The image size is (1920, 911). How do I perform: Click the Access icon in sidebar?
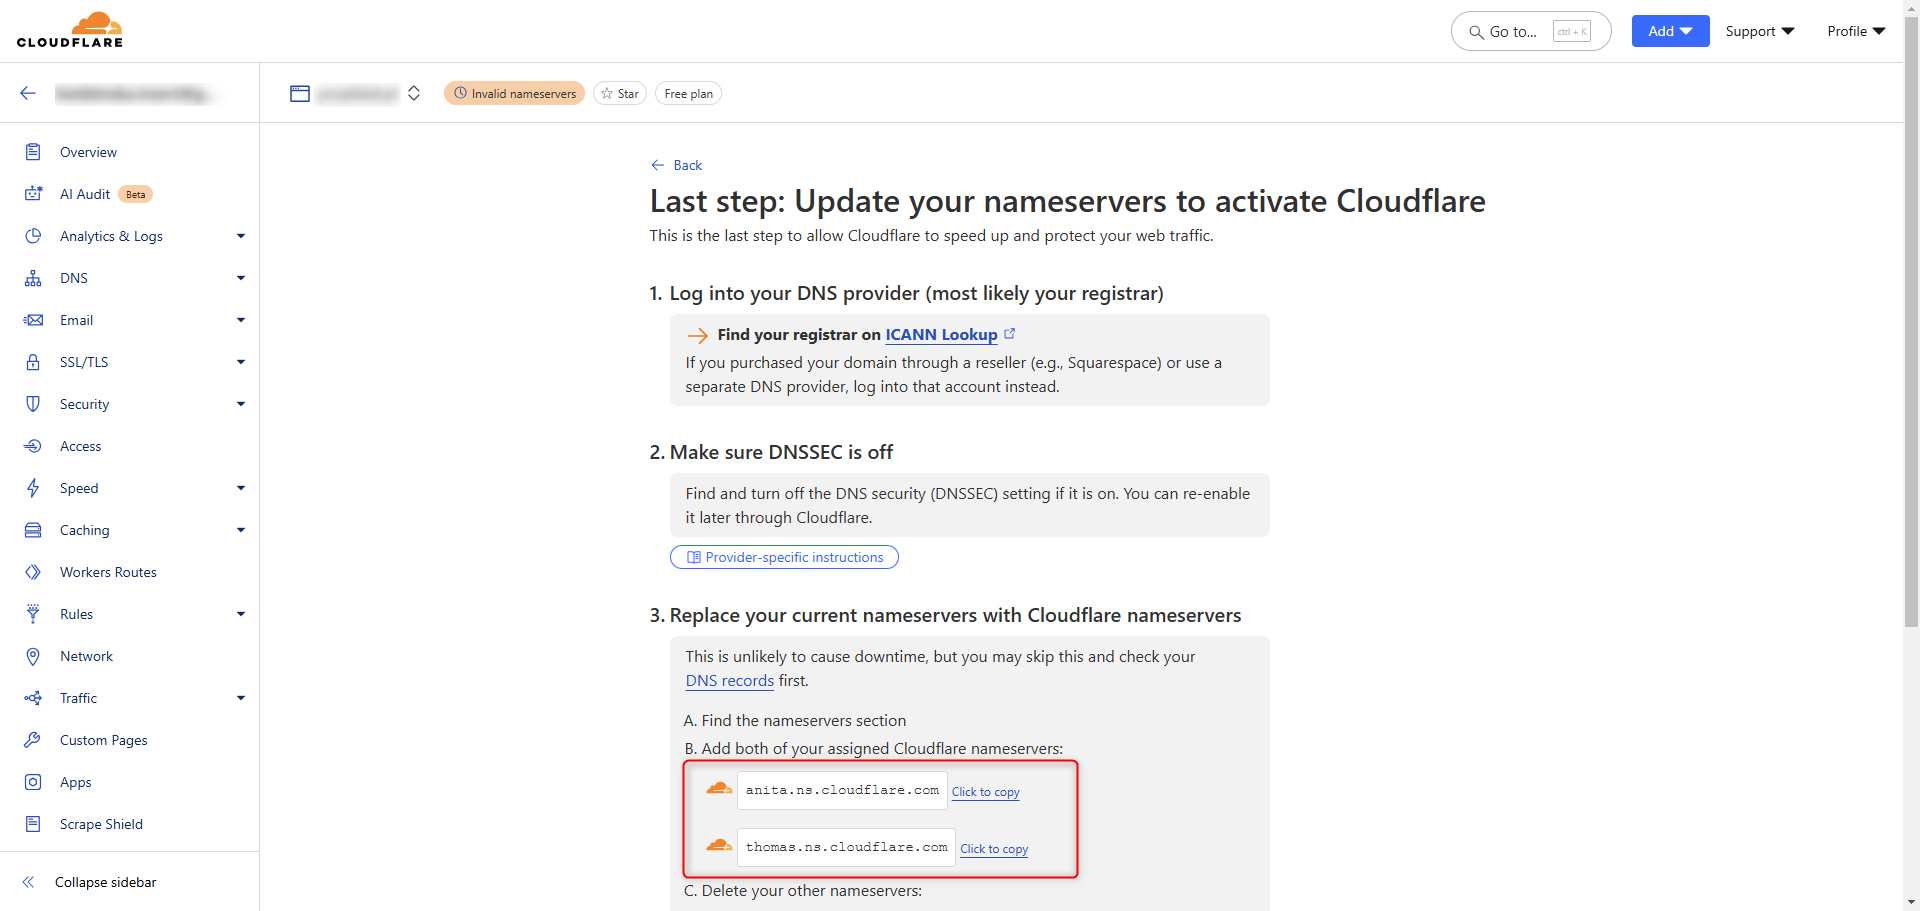[33, 446]
